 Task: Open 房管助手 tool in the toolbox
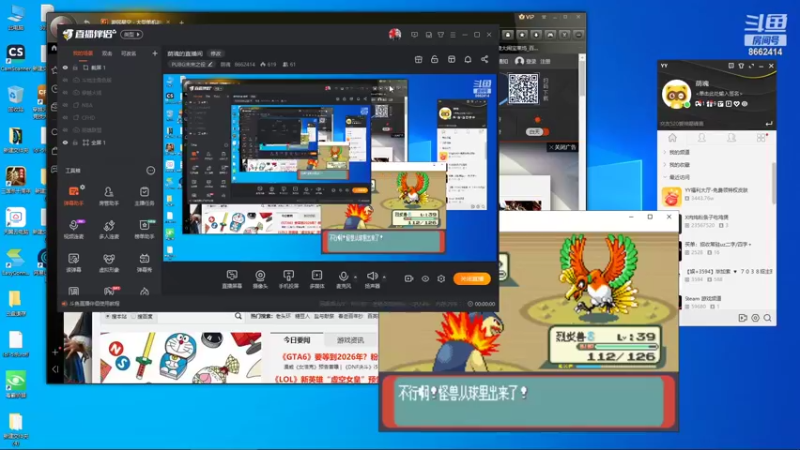point(109,195)
